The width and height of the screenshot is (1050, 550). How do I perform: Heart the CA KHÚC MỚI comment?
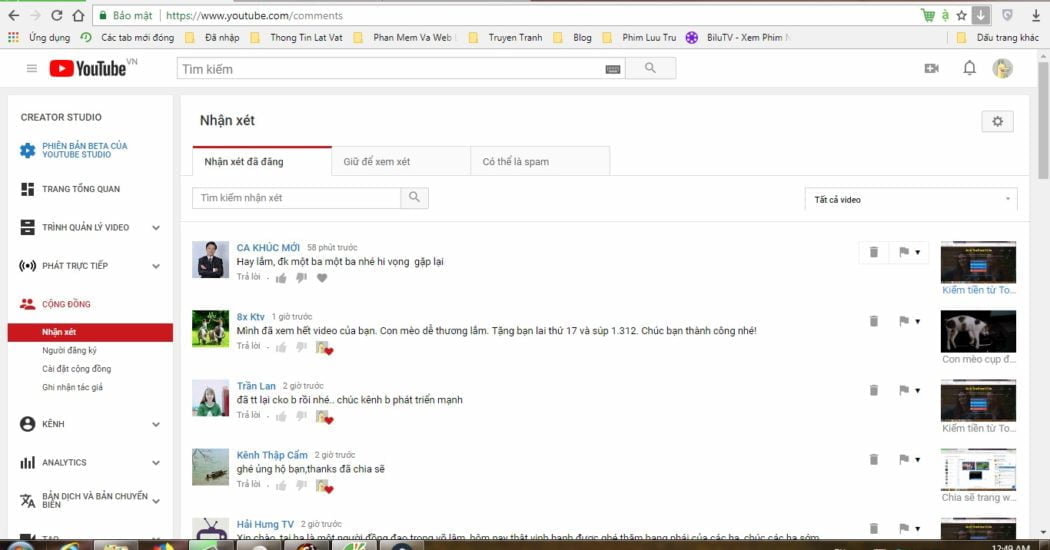click(322, 277)
